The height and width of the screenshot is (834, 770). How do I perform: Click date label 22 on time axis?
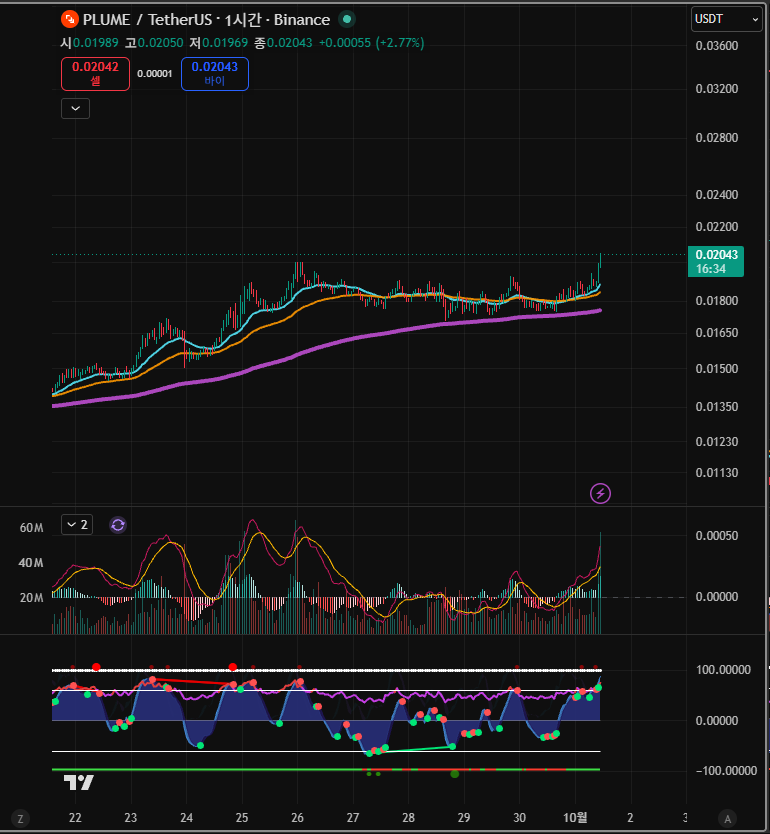(75, 818)
